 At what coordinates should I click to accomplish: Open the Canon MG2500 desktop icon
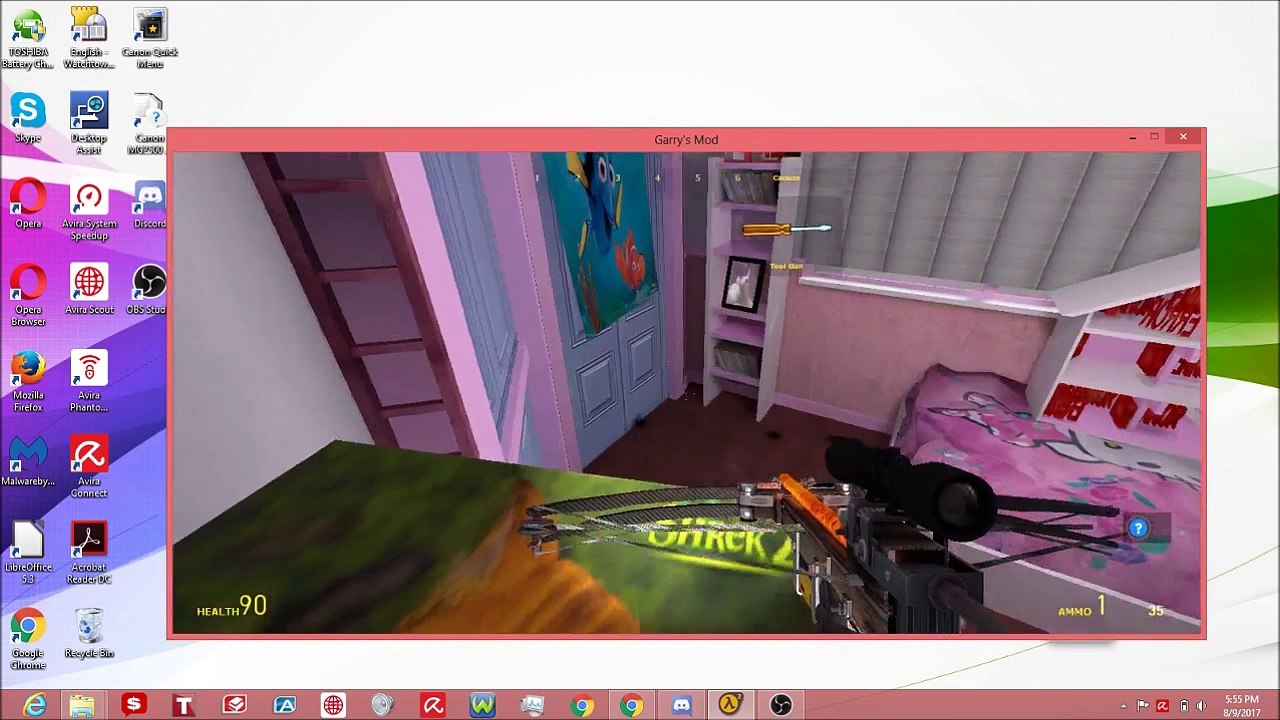point(148,124)
